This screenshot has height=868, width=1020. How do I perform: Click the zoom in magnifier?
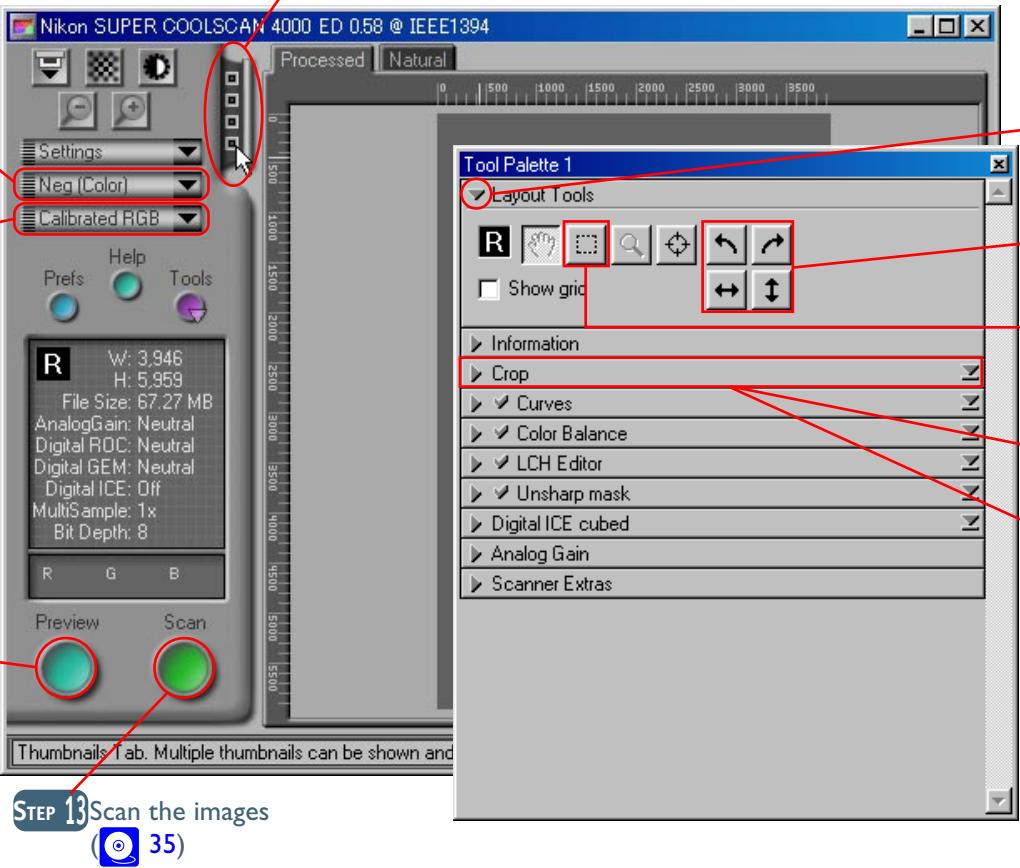coord(131,109)
